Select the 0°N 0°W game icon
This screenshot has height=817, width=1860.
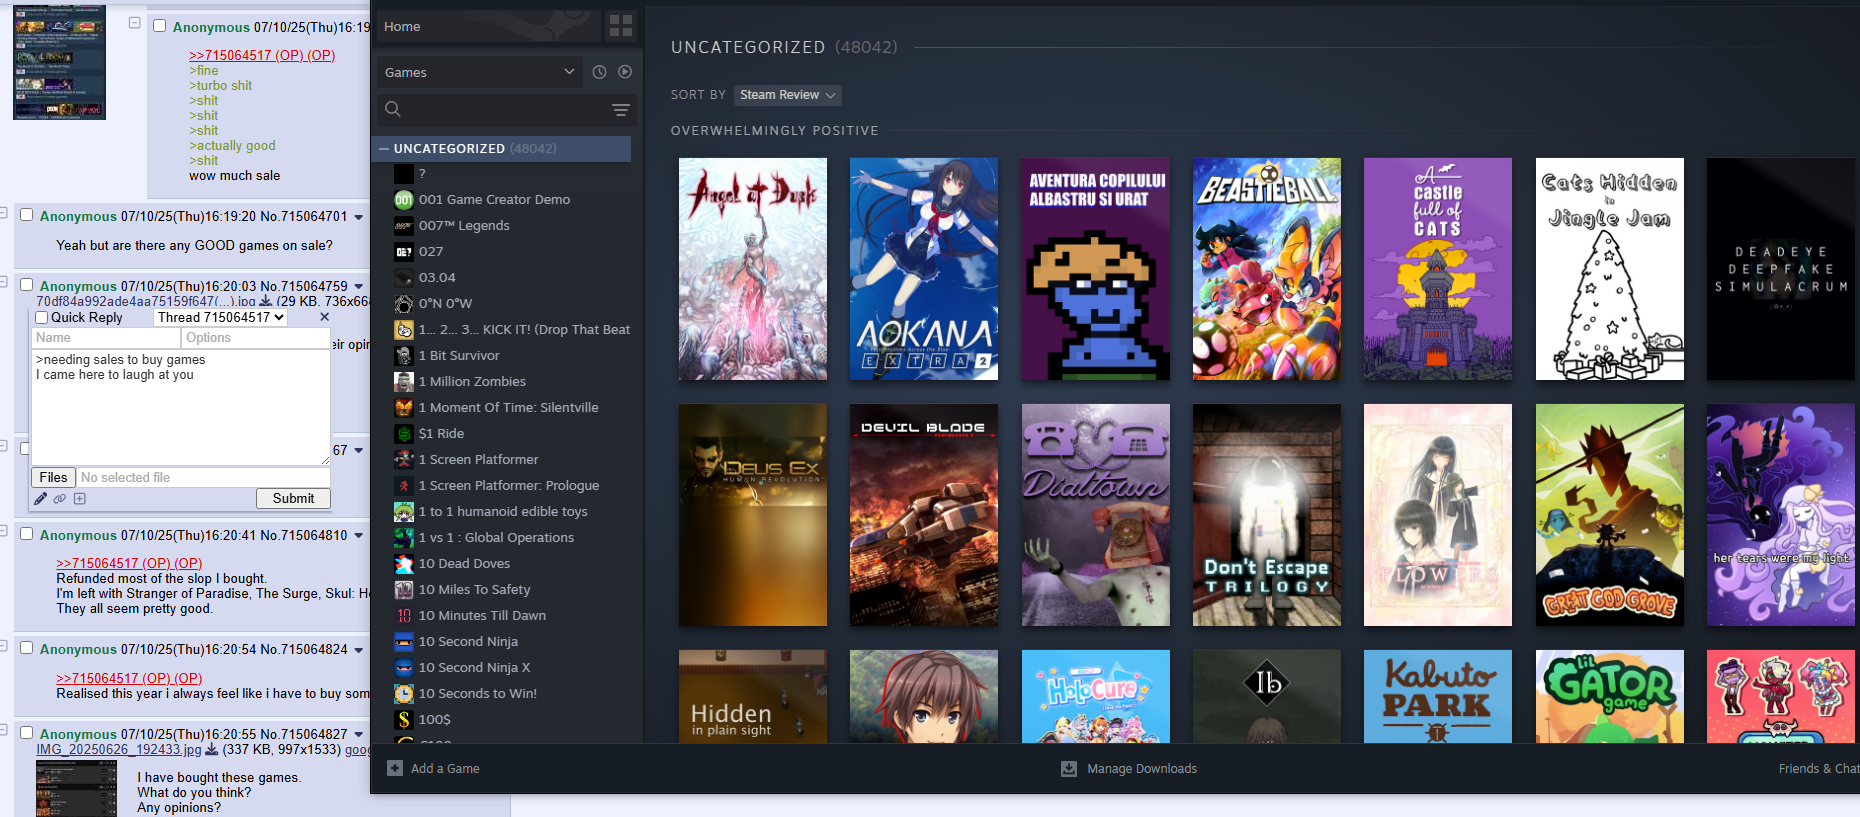[x=404, y=304]
